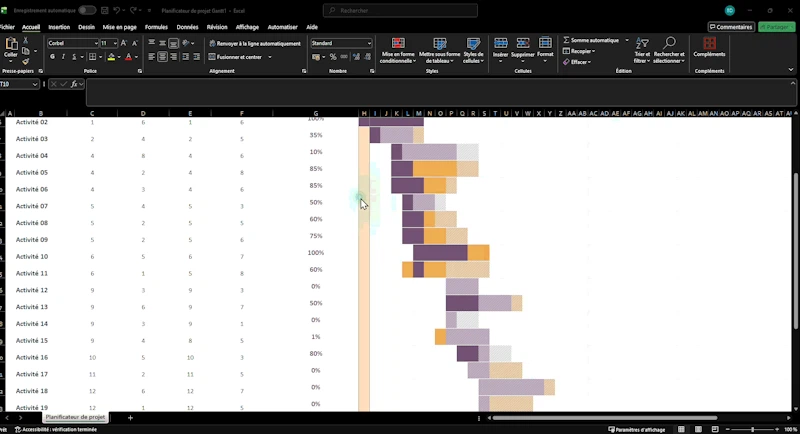Toggle italic formatting I button
Screen dimensions: 800x434
click(63, 57)
